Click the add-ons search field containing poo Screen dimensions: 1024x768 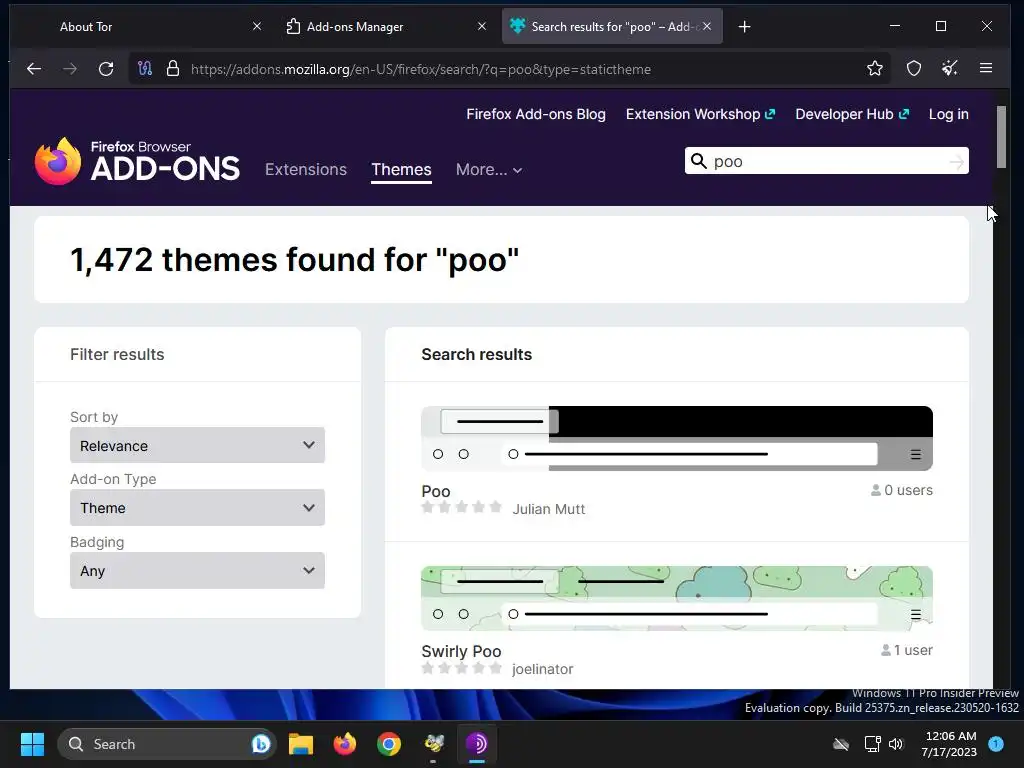tap(826, 161)
